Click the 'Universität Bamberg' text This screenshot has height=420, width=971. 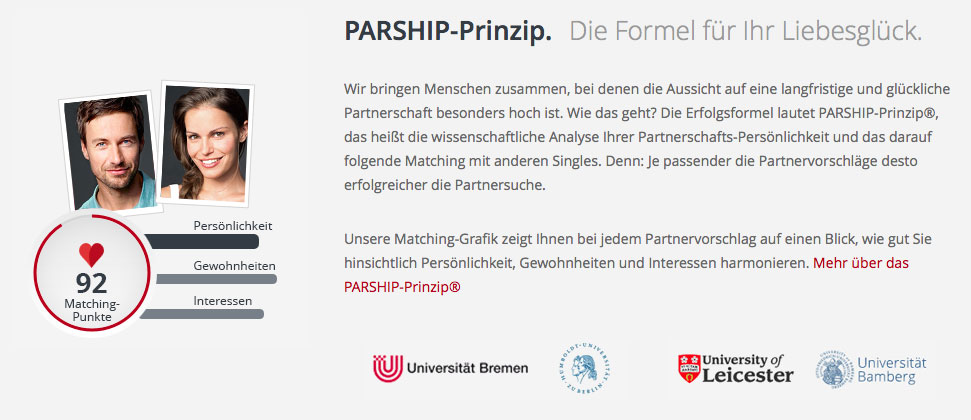(892, 370)
